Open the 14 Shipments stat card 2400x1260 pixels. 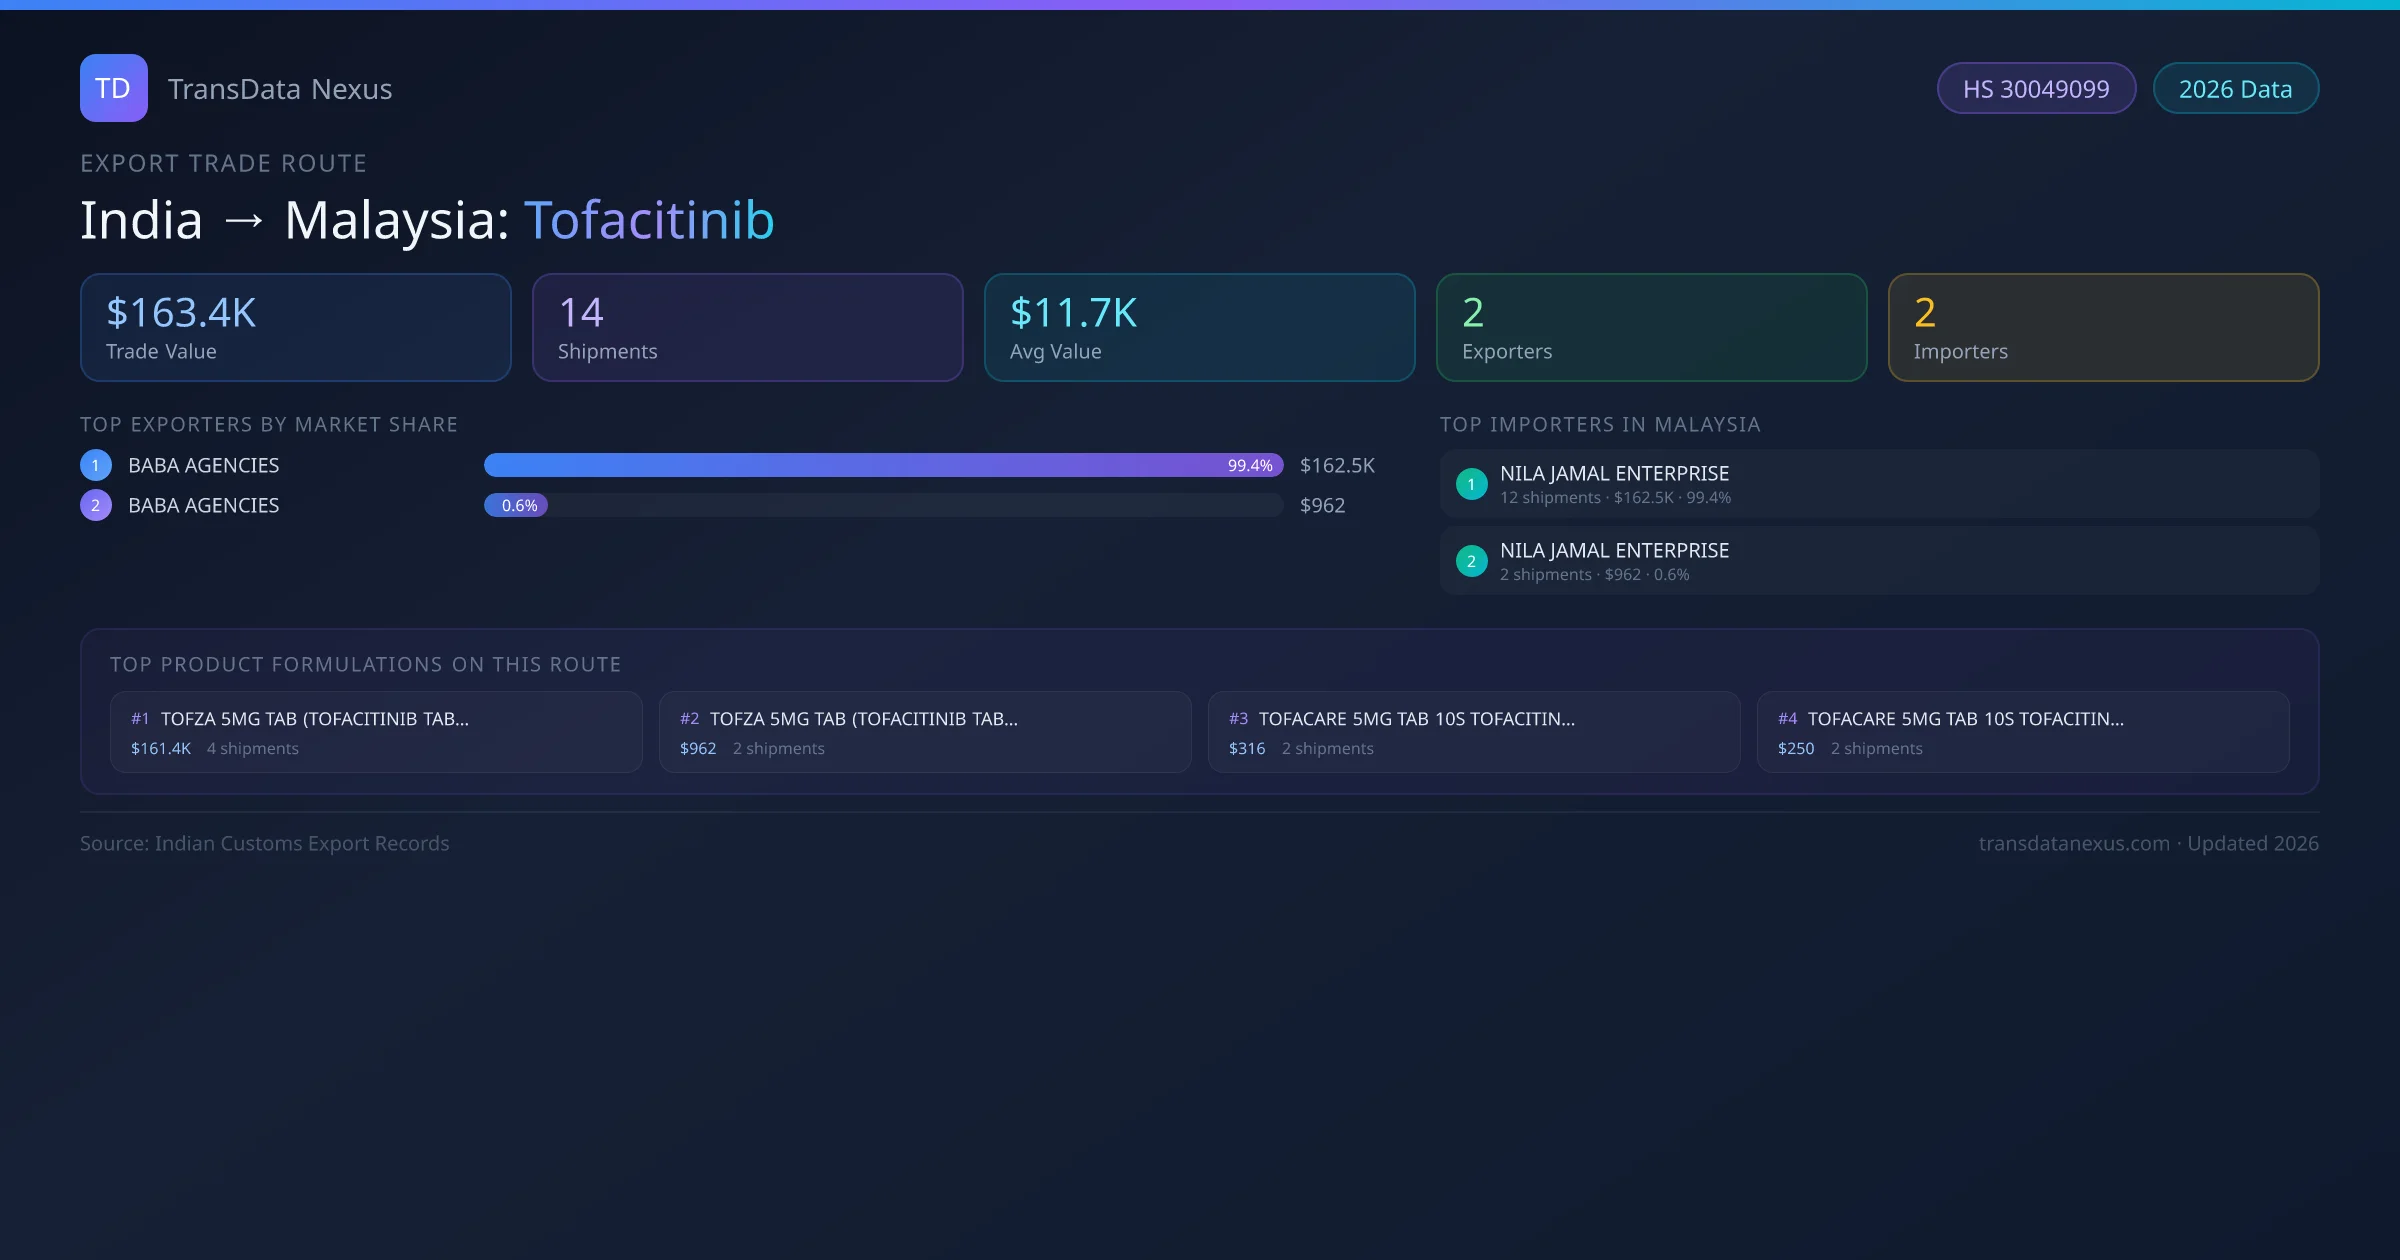pyautogui.click(x=747, y=328)
